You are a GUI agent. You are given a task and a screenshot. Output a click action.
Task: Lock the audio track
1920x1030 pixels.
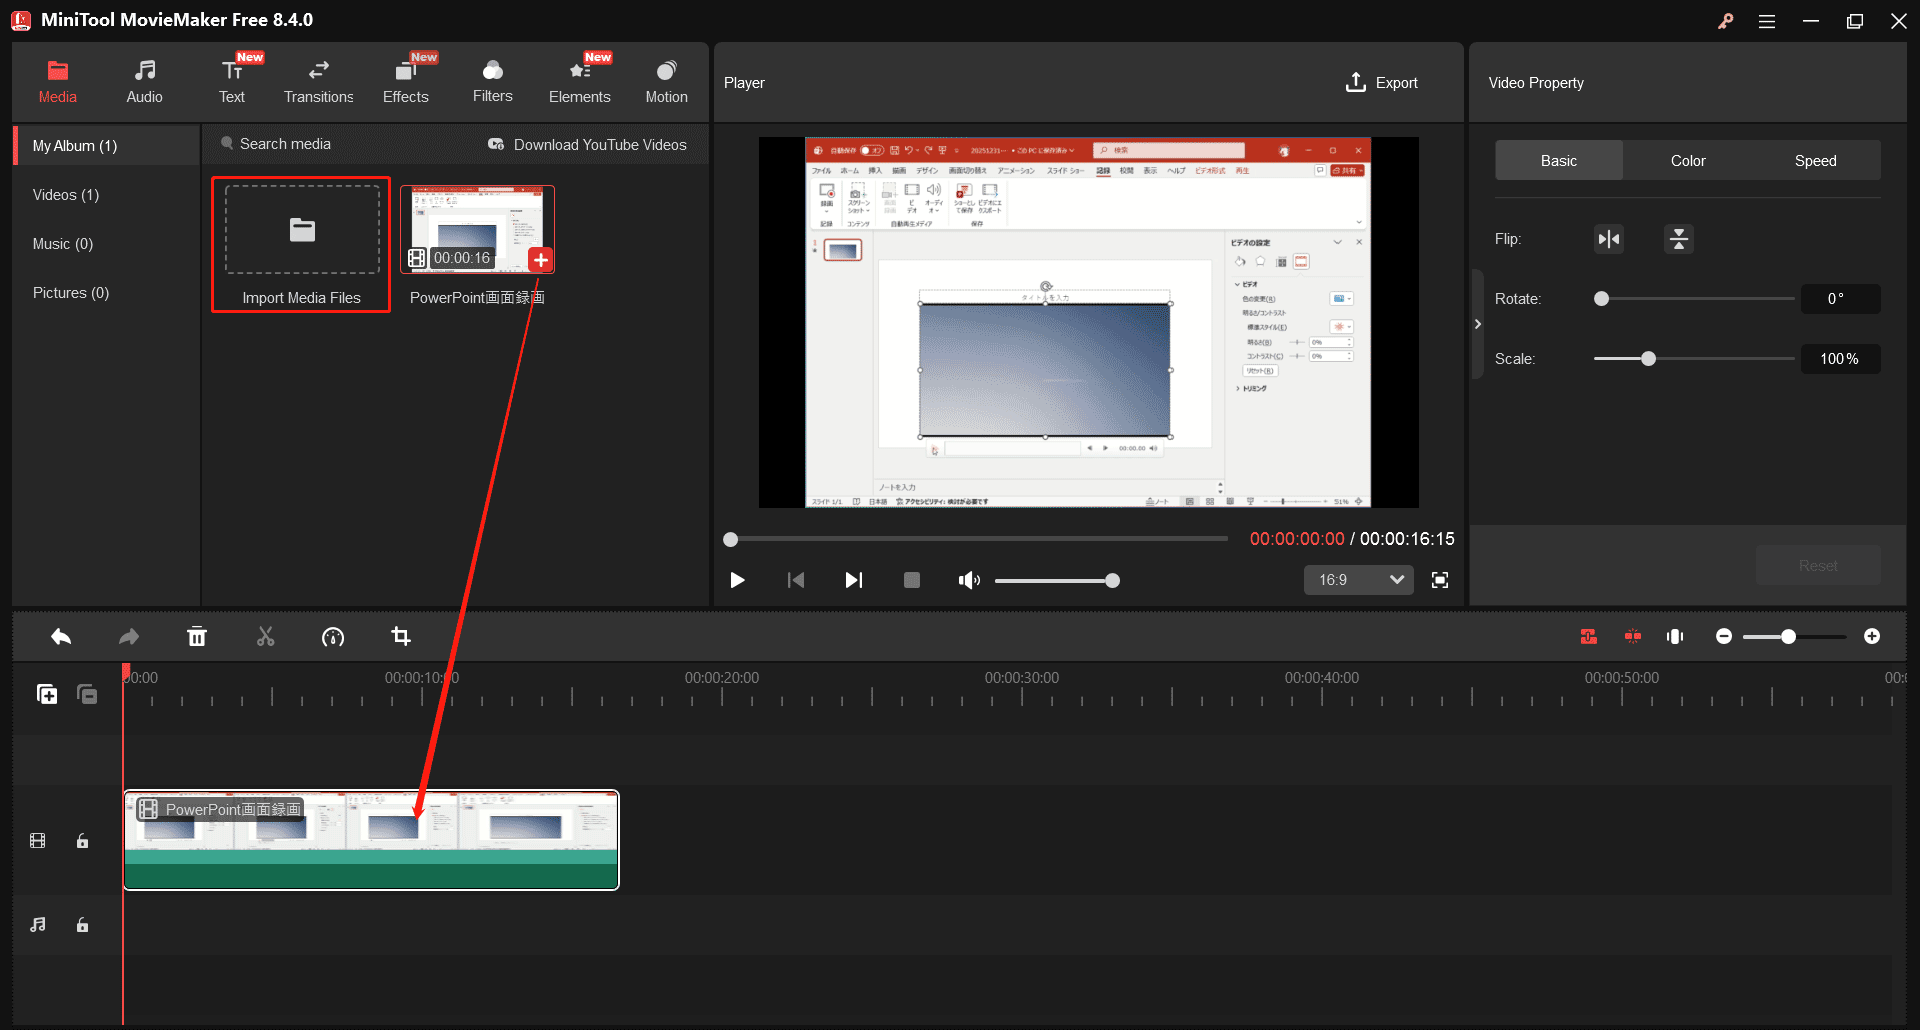82,925
